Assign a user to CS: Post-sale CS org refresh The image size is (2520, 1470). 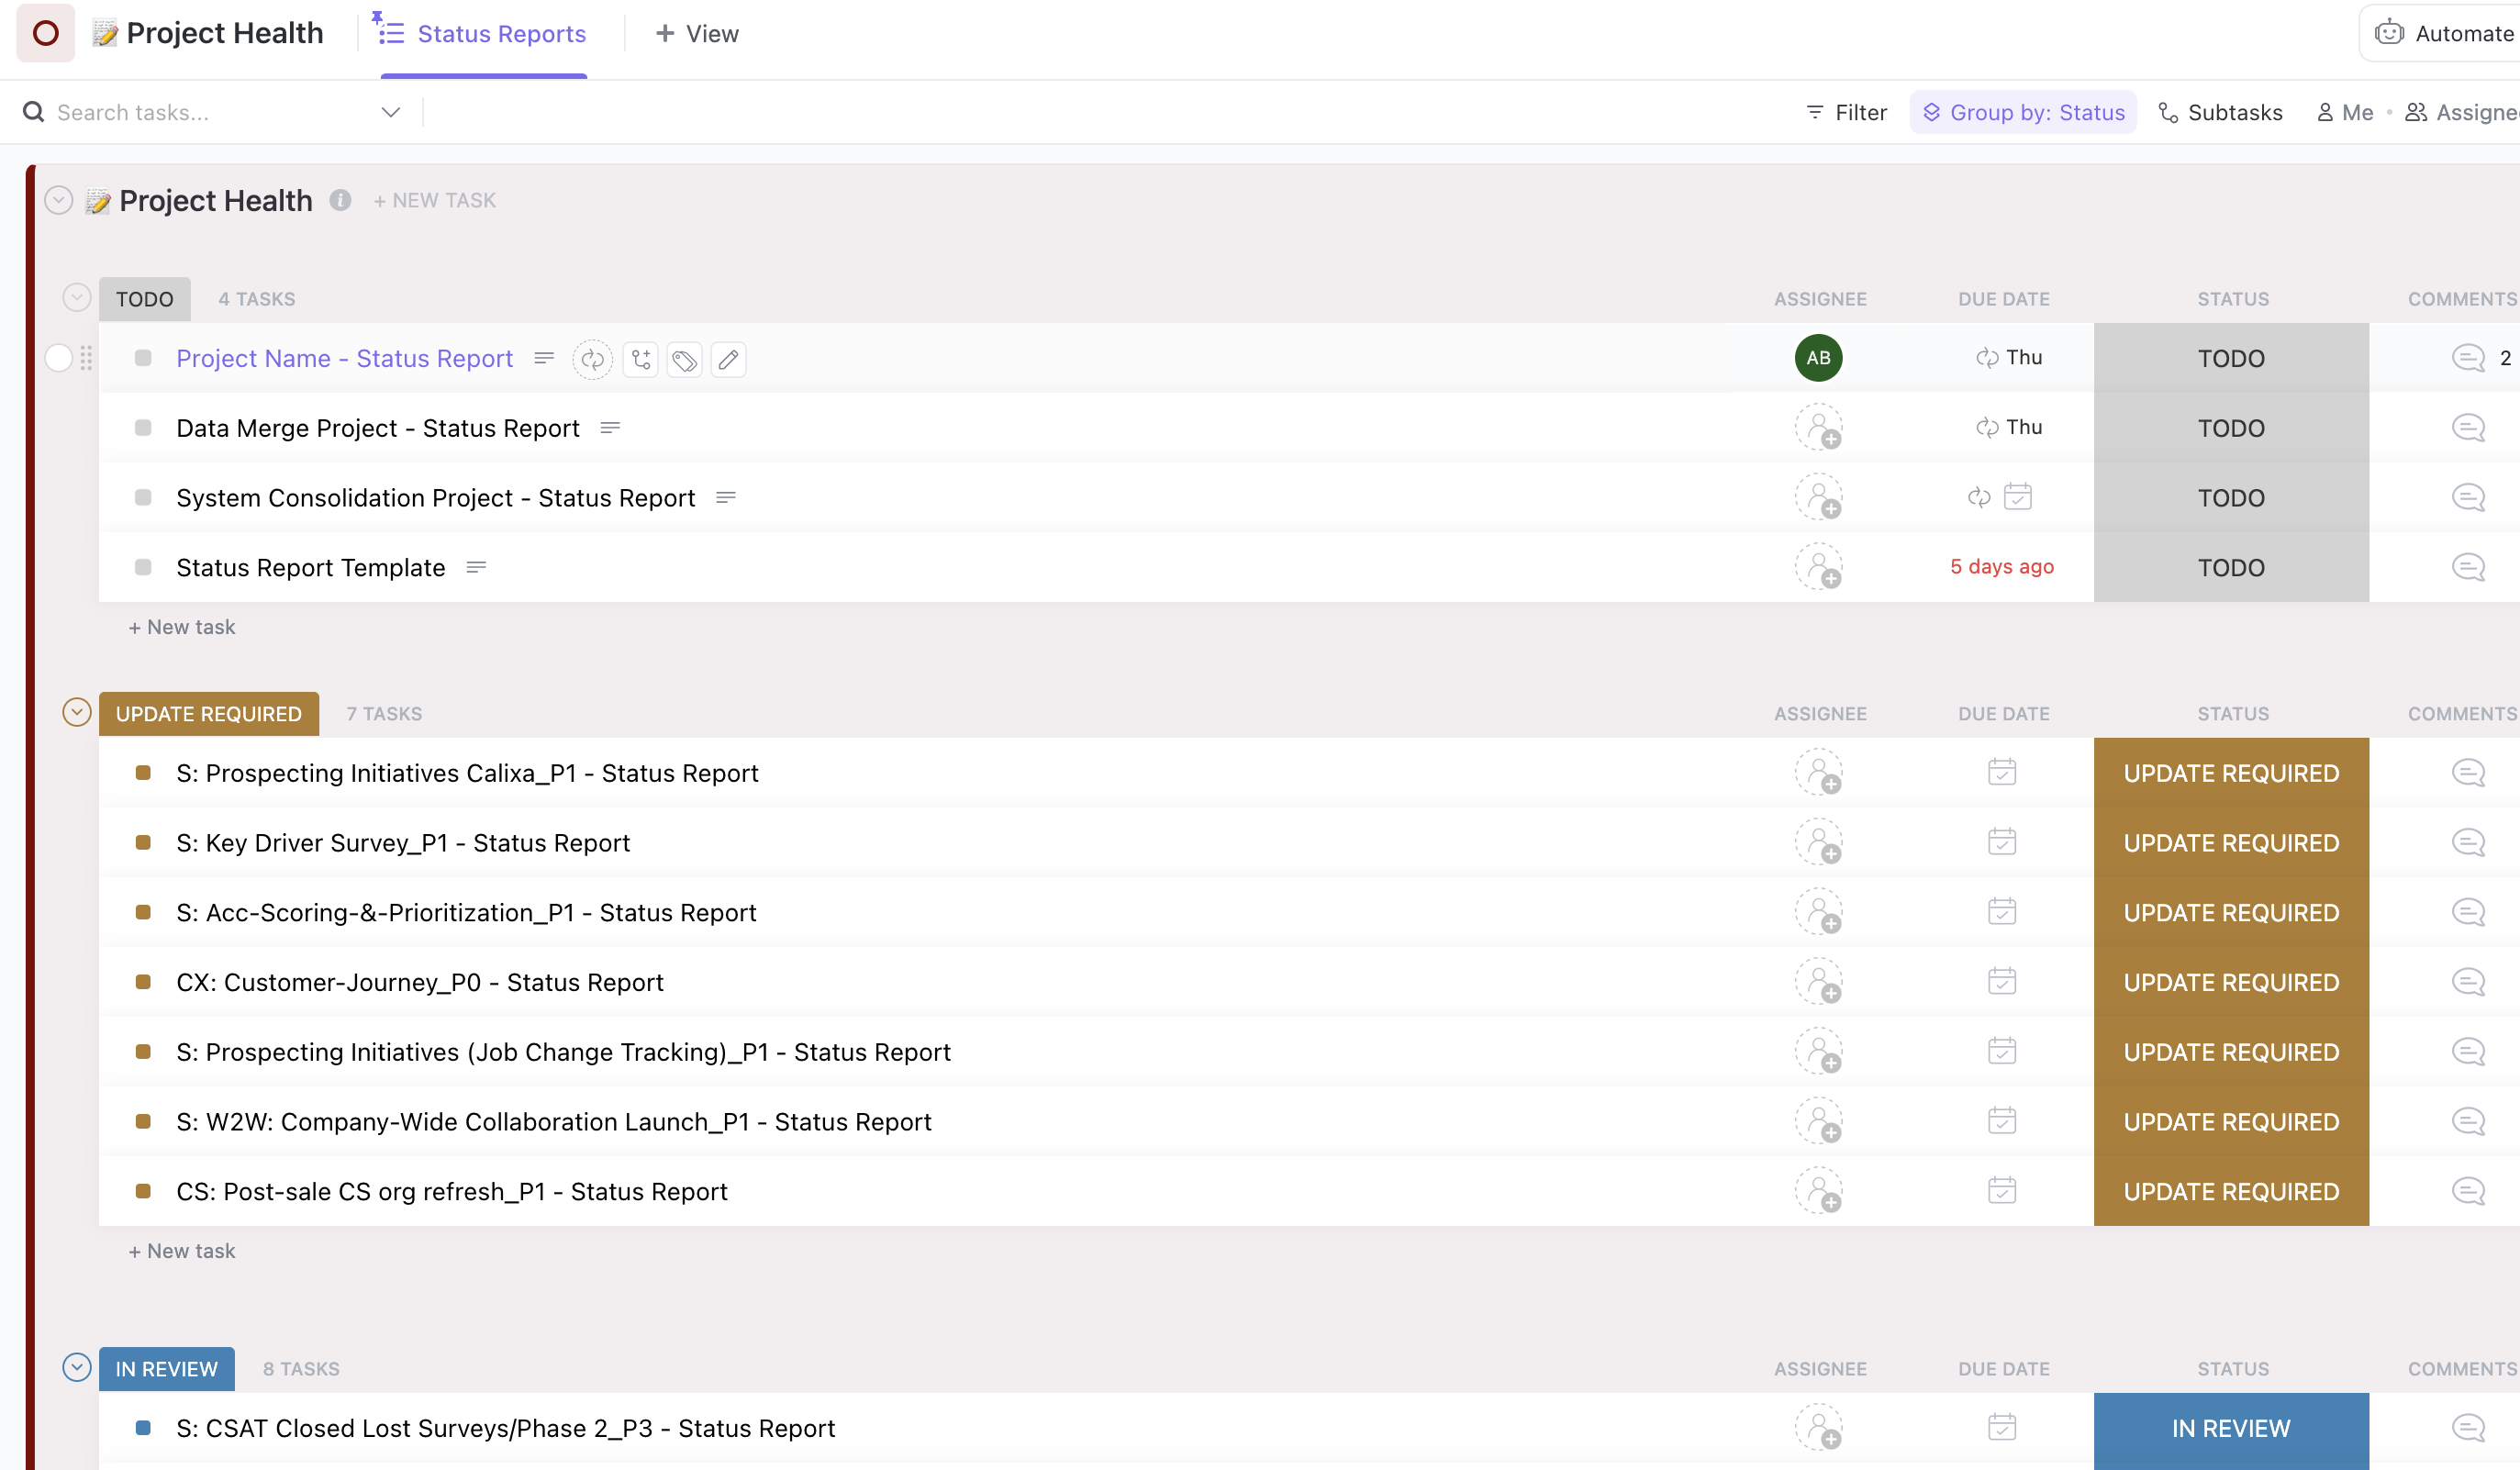1819,1191
